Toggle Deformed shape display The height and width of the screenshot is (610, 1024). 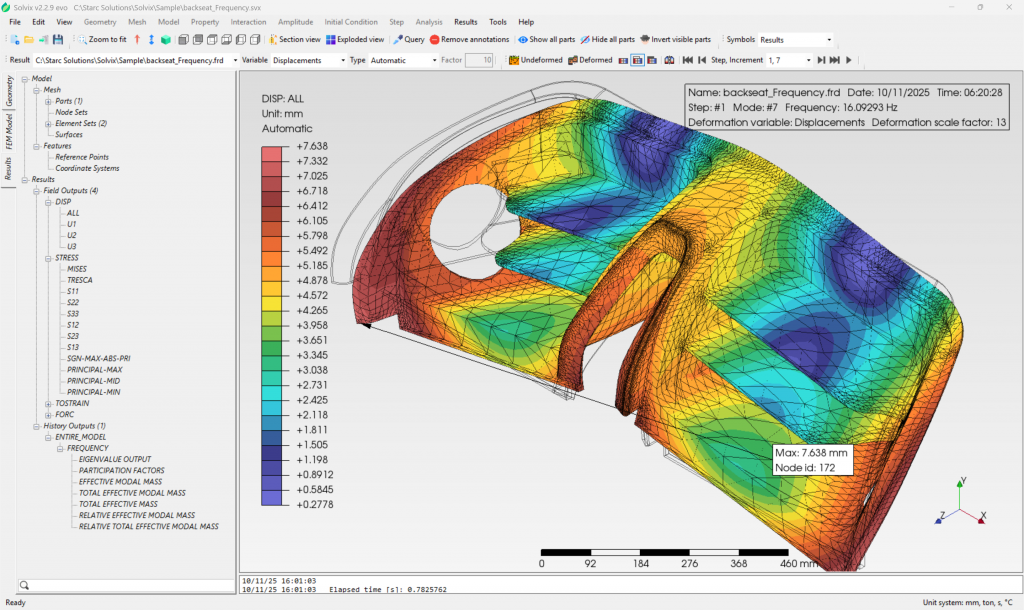click(590, 60)
